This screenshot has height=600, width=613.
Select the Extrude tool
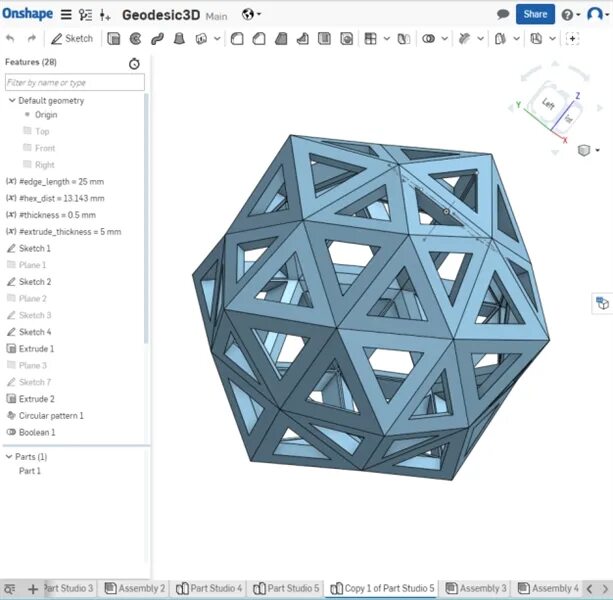113,39
